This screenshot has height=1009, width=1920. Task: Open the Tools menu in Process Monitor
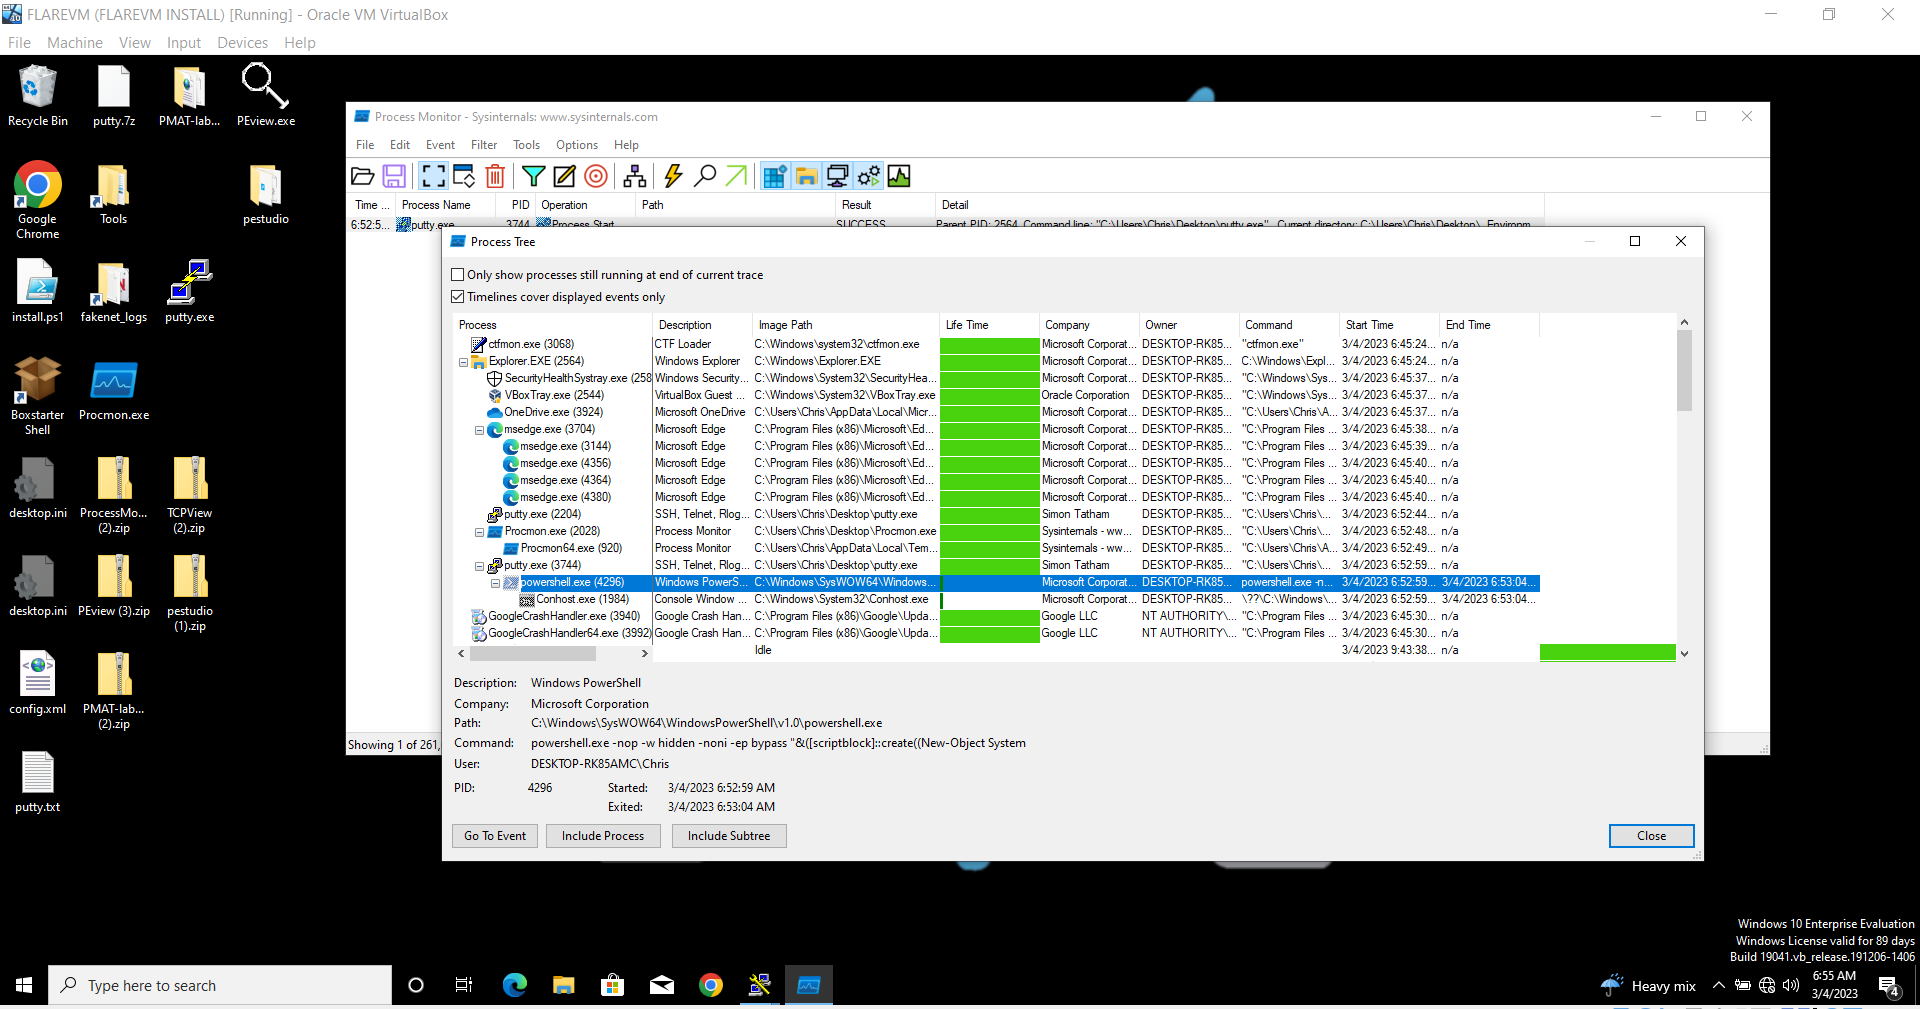(x=526, y=145)
